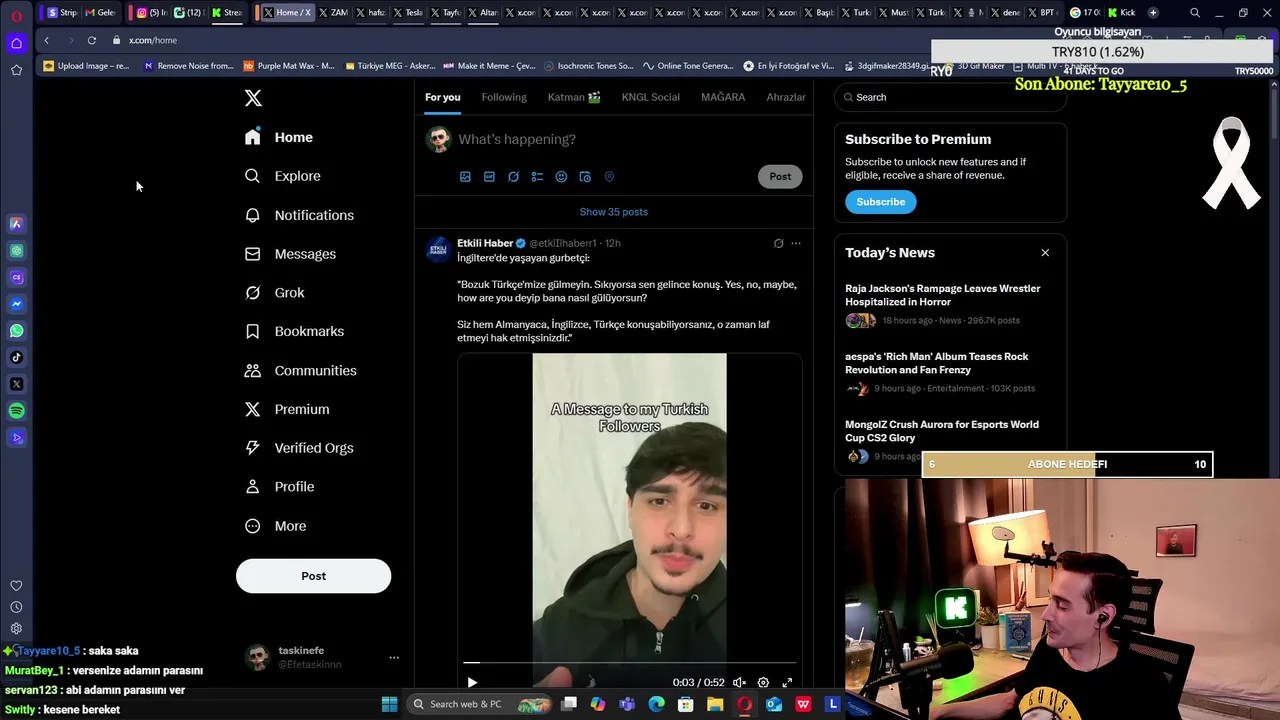Play the video in the post
This screenshot has width=1280, height=720.
(472, 683)
